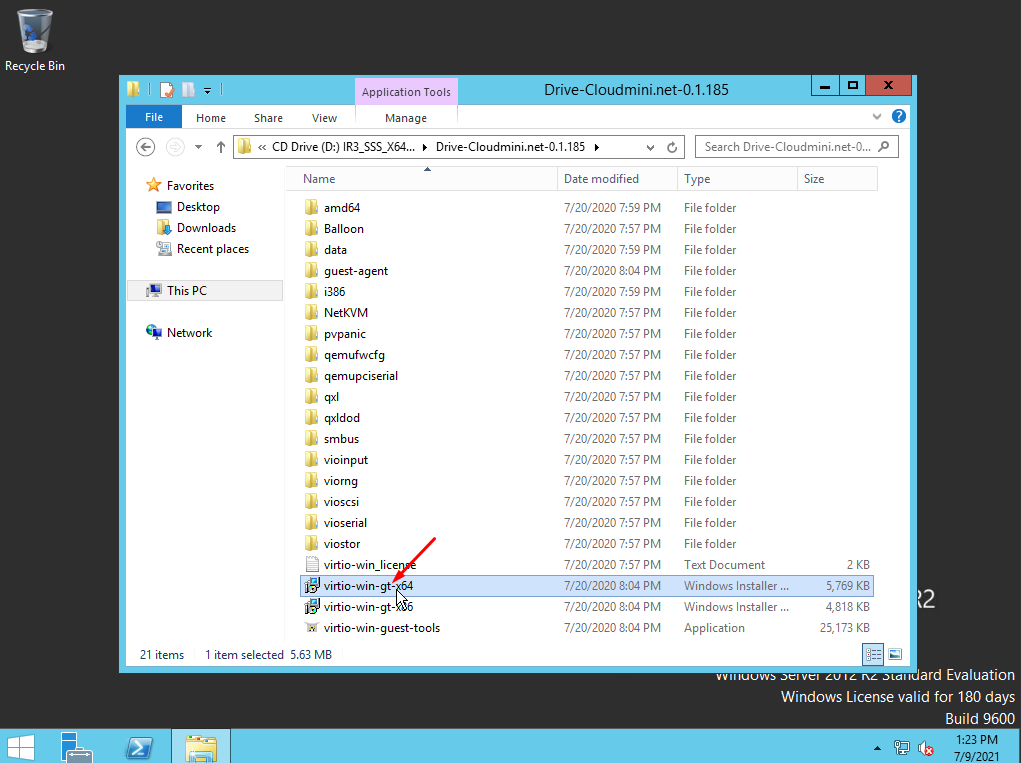This screenshot has width=1021, height=763.
Task: Sort by the Date modified column
Action: [x=617, y=178]
